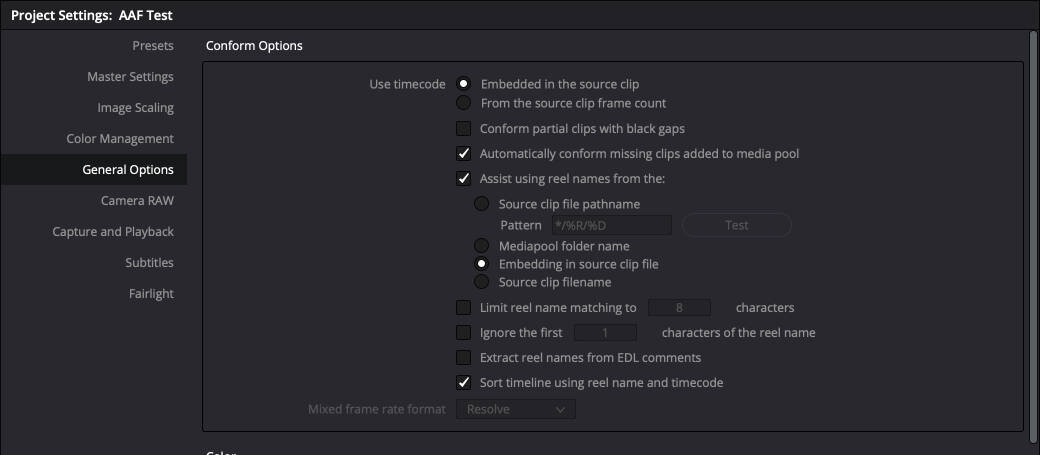Viewport: 1040px width, 455px height.
Task: Enable limit reel name matching checkbox
Action: point(463,308)
